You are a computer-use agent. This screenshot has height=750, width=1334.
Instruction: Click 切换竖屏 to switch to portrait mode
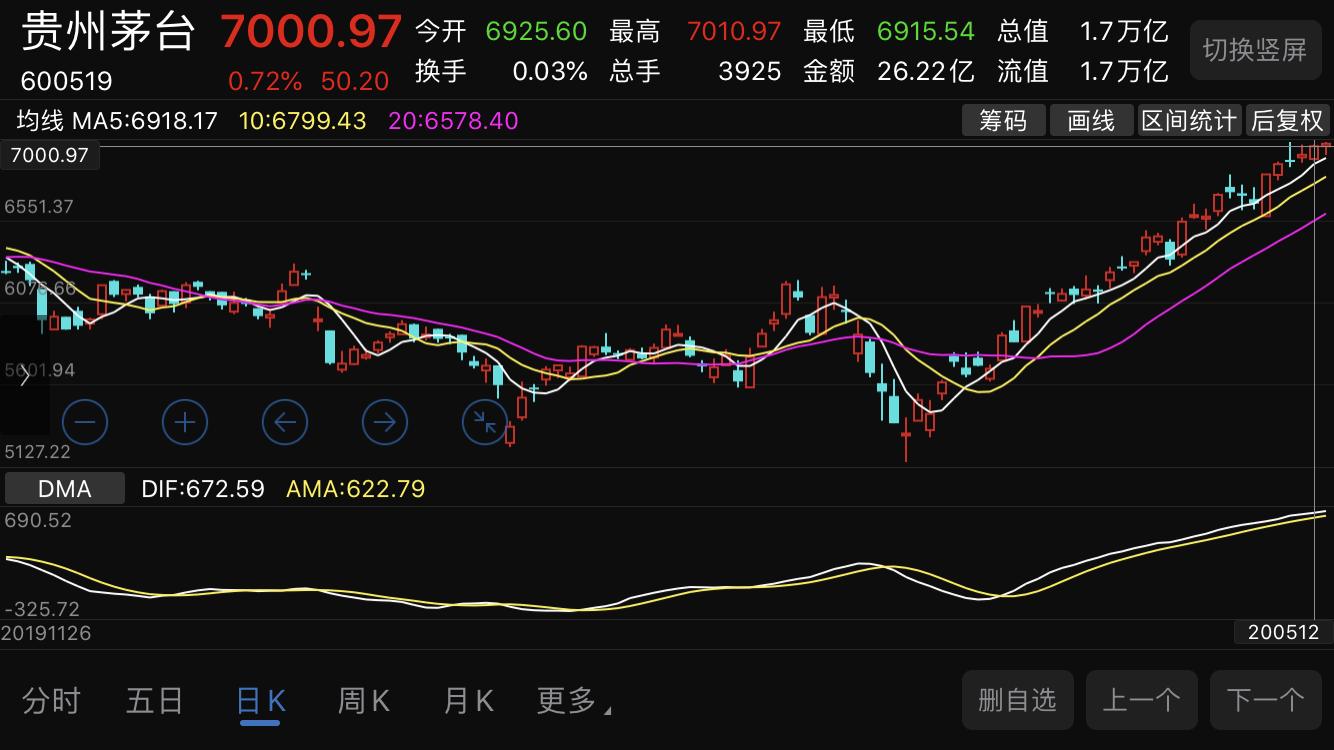pyautogui.click(x=1255, y=49)
